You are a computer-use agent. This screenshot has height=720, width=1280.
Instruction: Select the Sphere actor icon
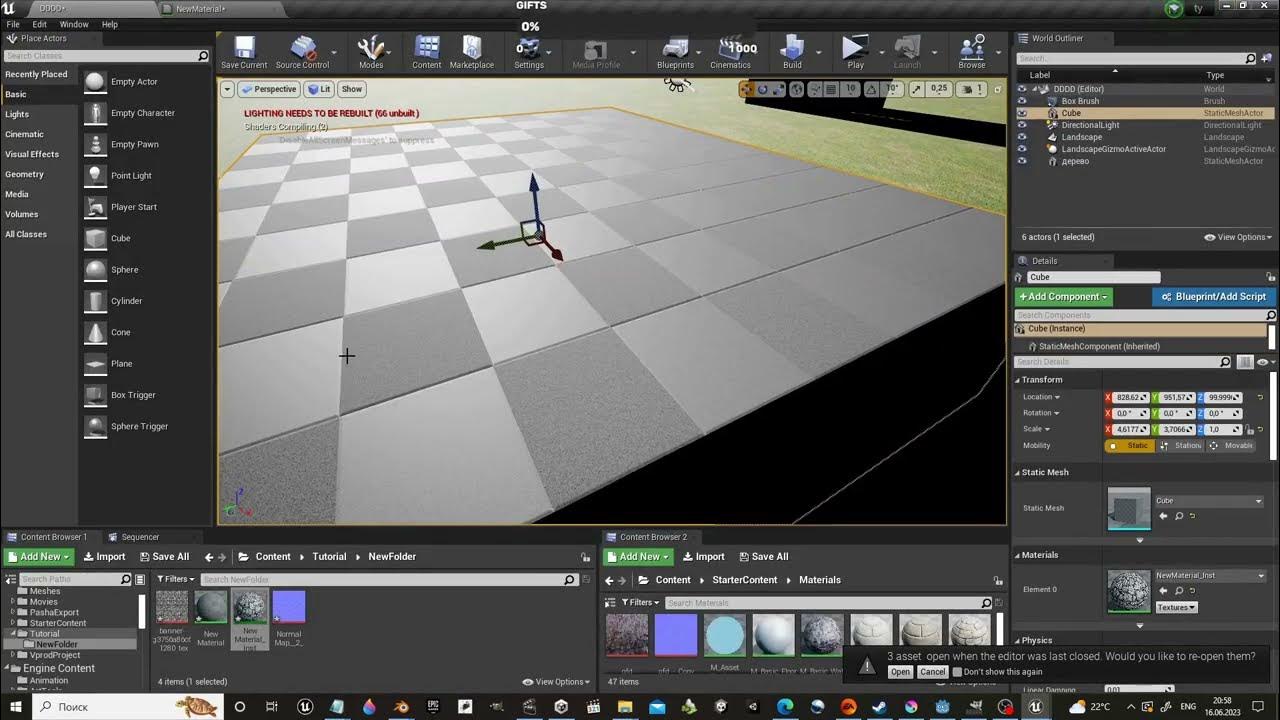tap(95, 270)
